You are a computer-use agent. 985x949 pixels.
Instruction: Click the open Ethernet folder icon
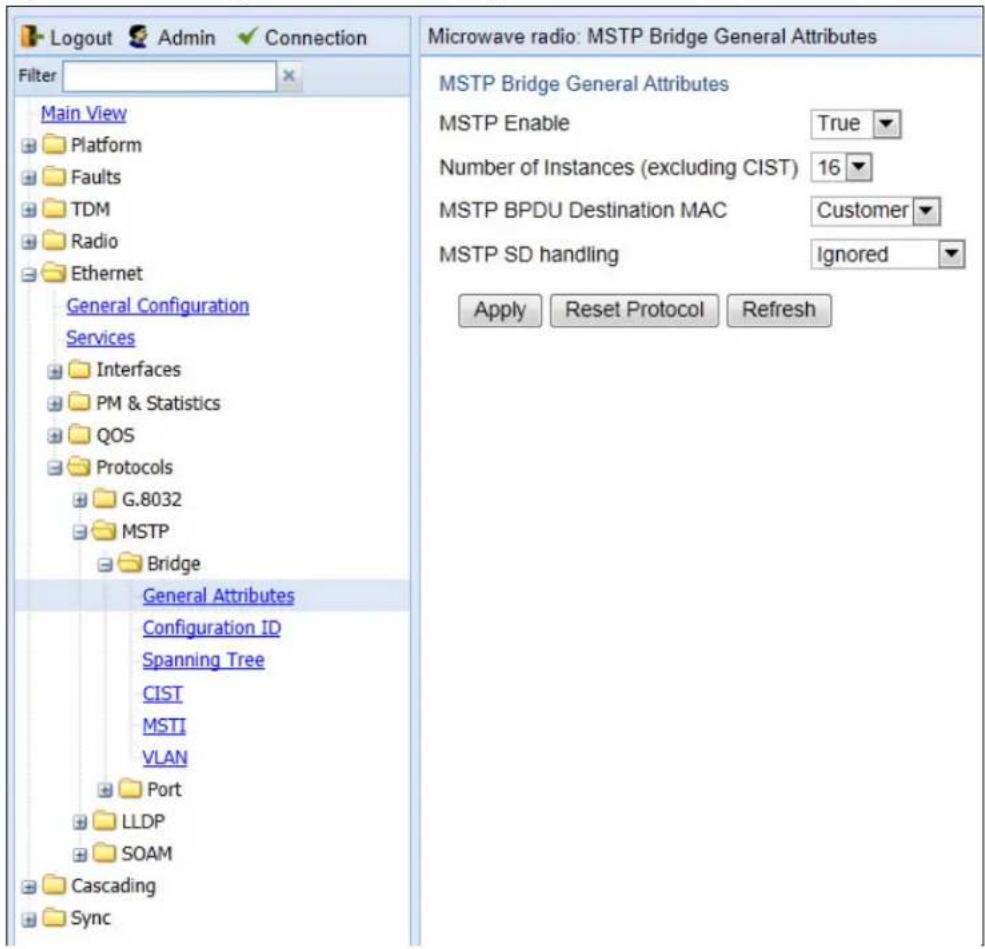pos(54,273)
